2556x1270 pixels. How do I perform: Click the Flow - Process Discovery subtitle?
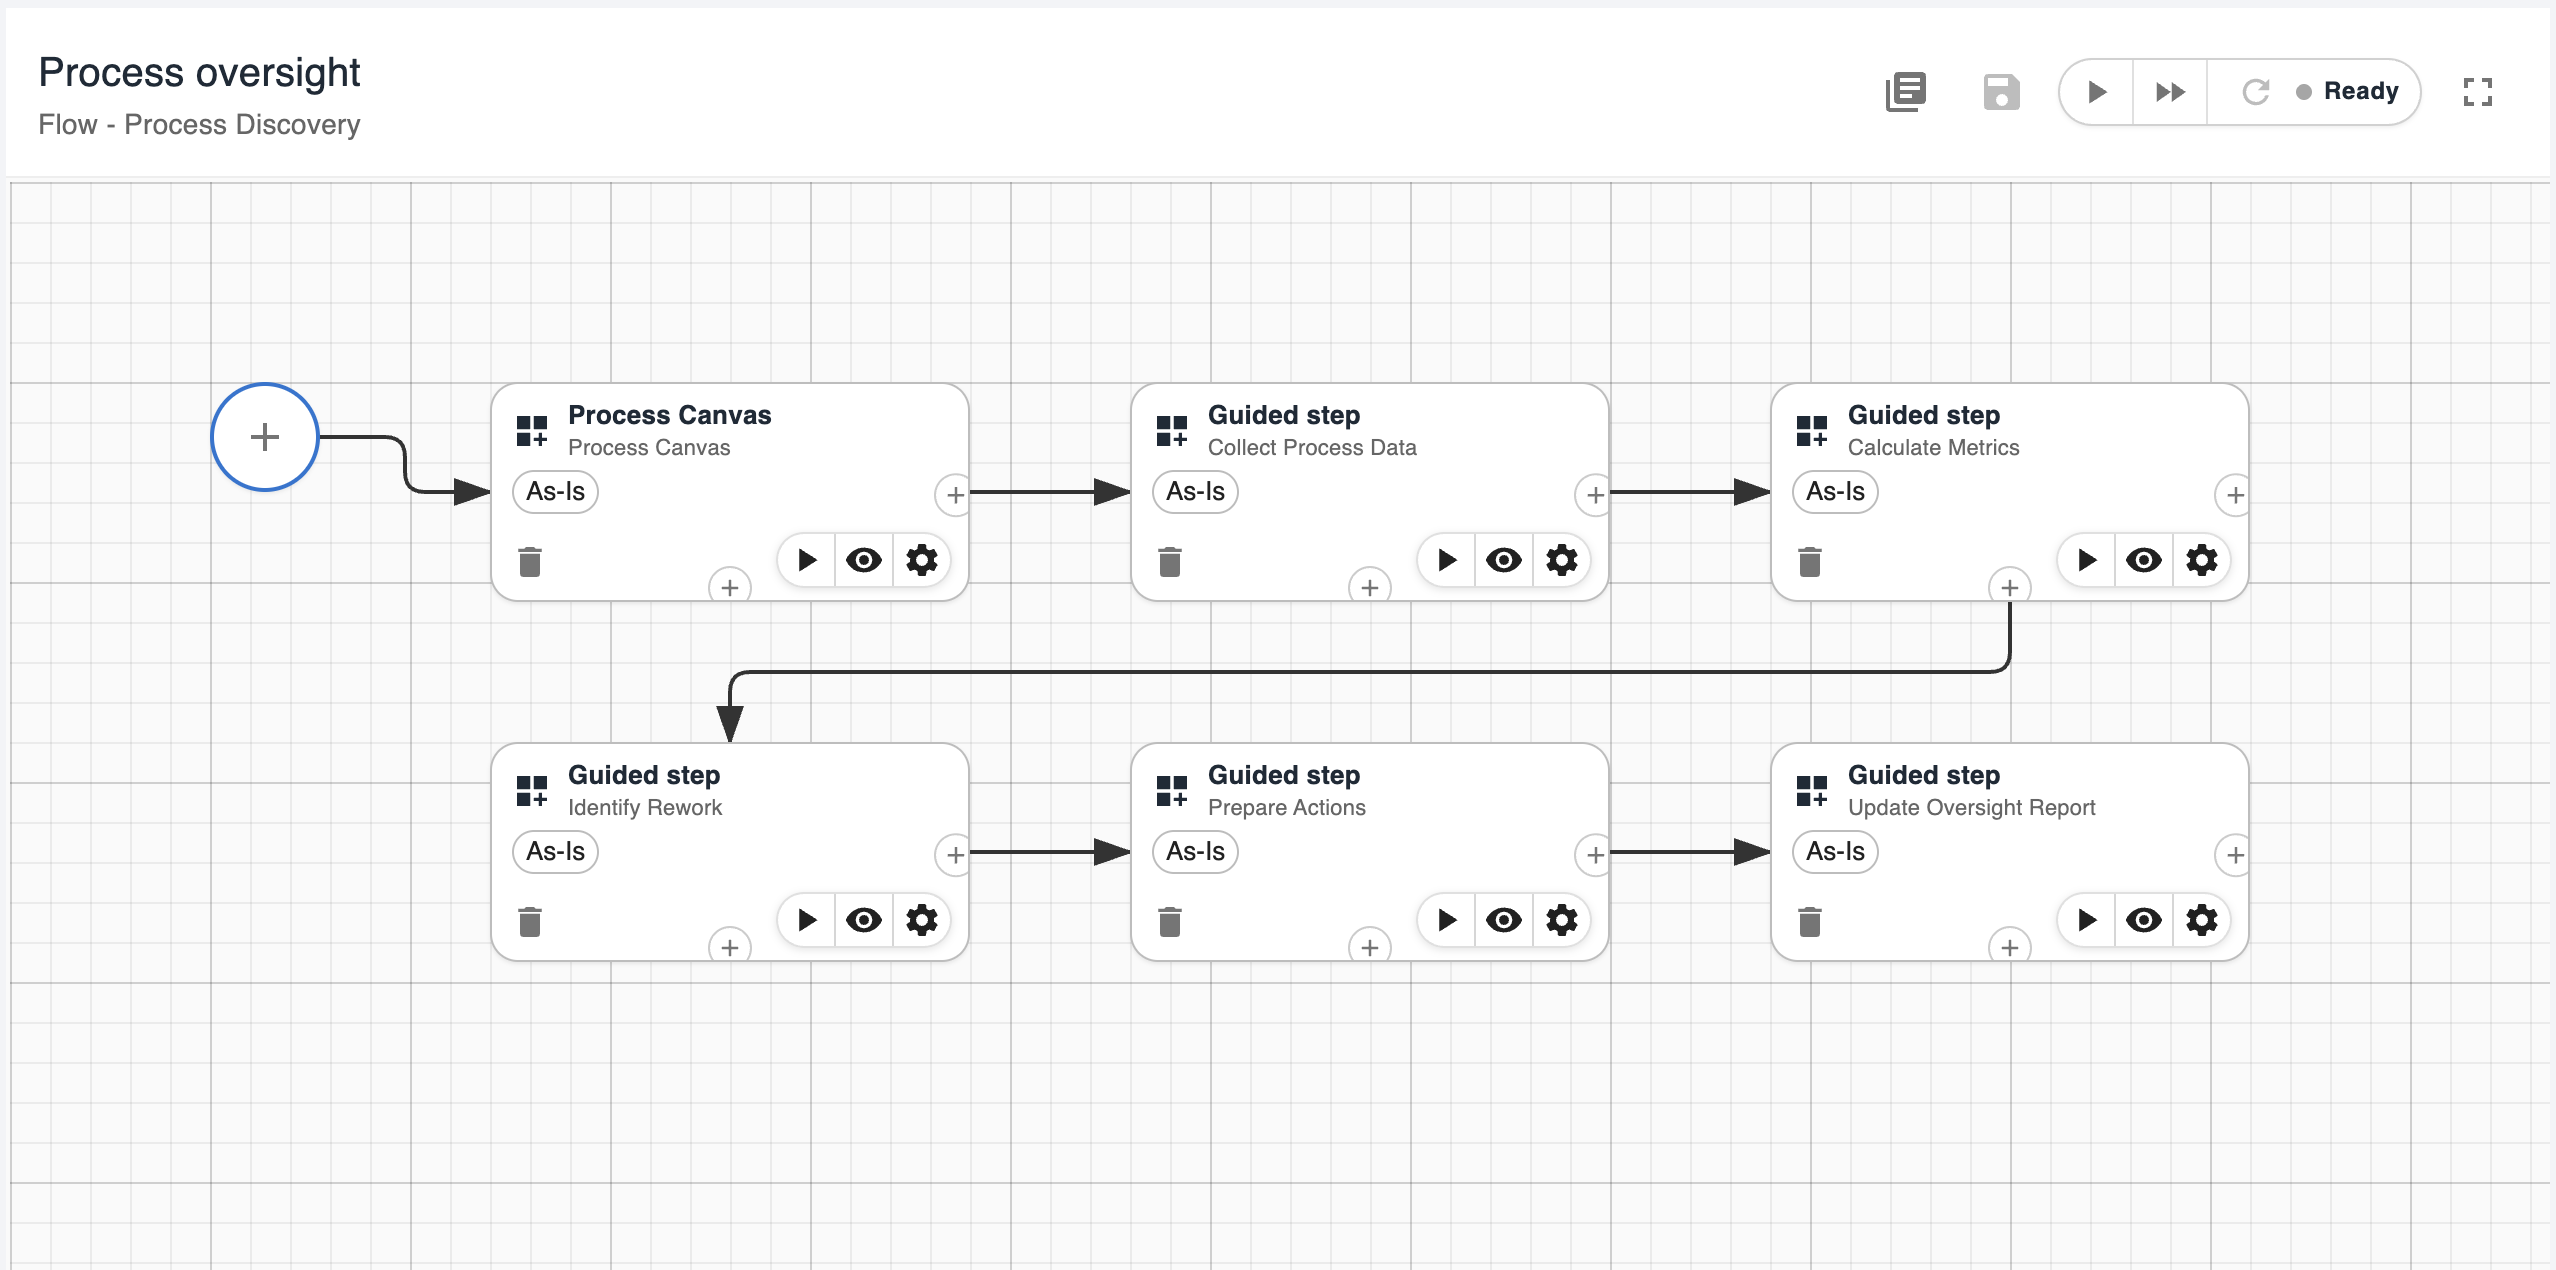pos(199,125)
